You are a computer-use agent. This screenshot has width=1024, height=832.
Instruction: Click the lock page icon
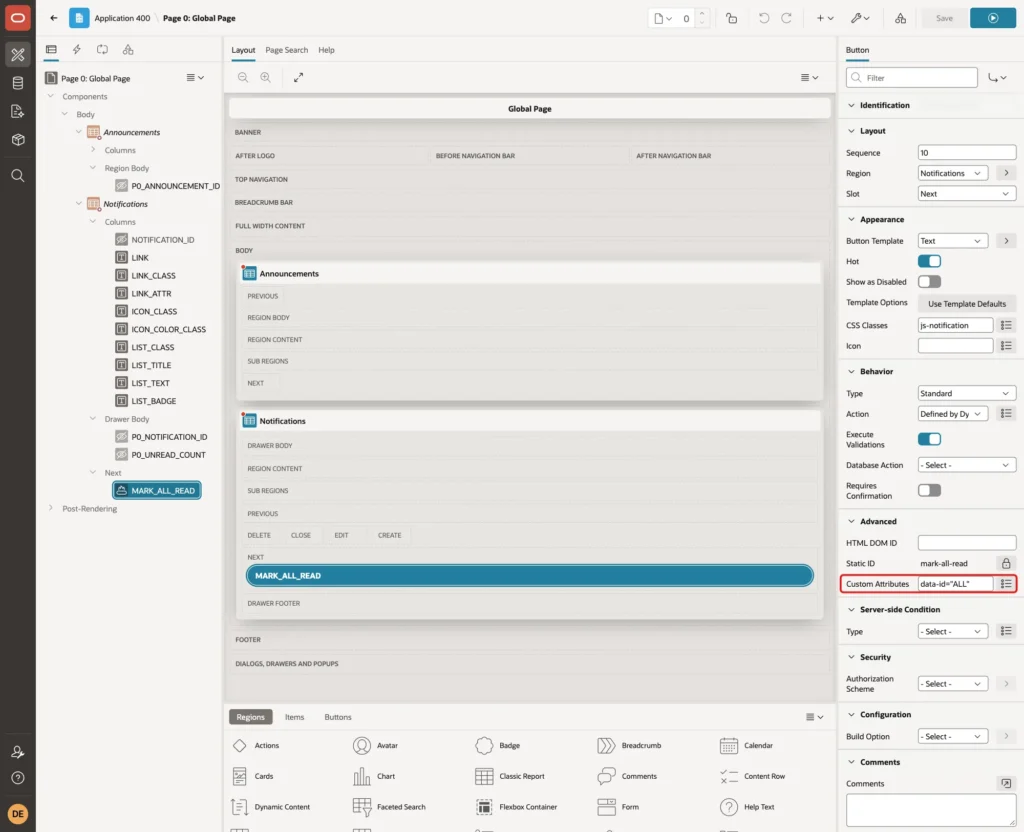click(x=731, y=18)
